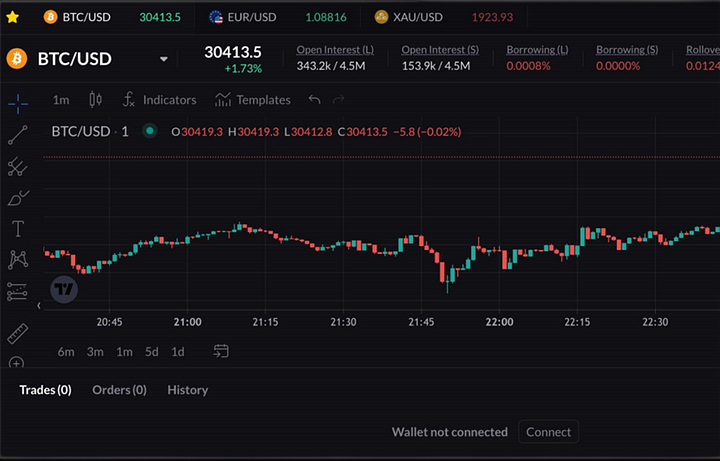Open the Trades (0) tab
Viewport: 720px width, 461px height.
pos(45,390)
